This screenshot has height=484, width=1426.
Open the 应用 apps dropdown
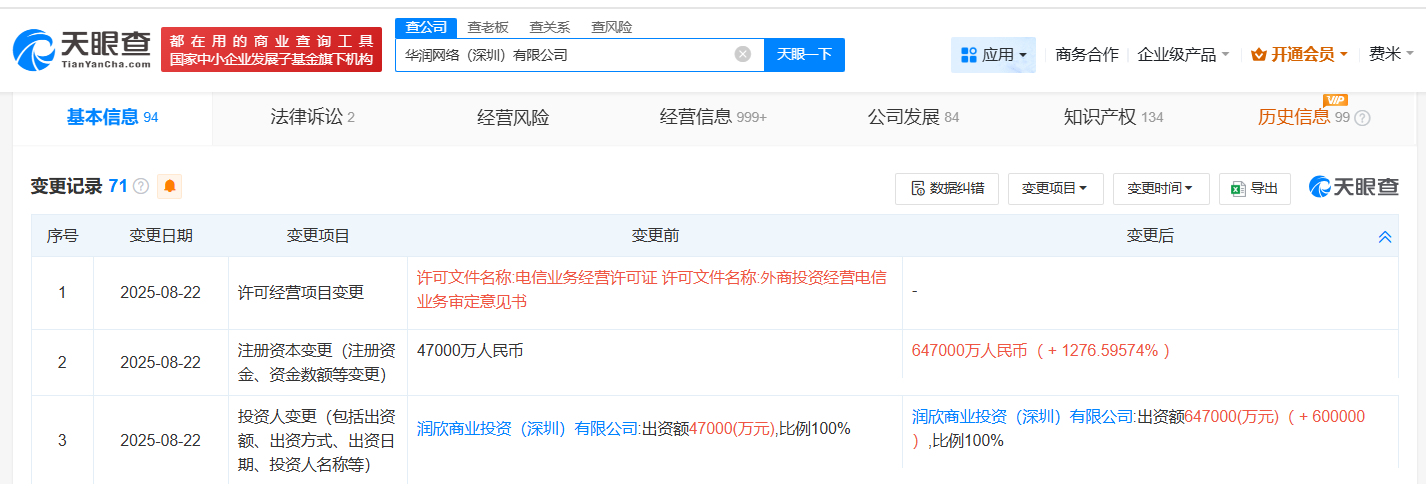tap(993, 55)
